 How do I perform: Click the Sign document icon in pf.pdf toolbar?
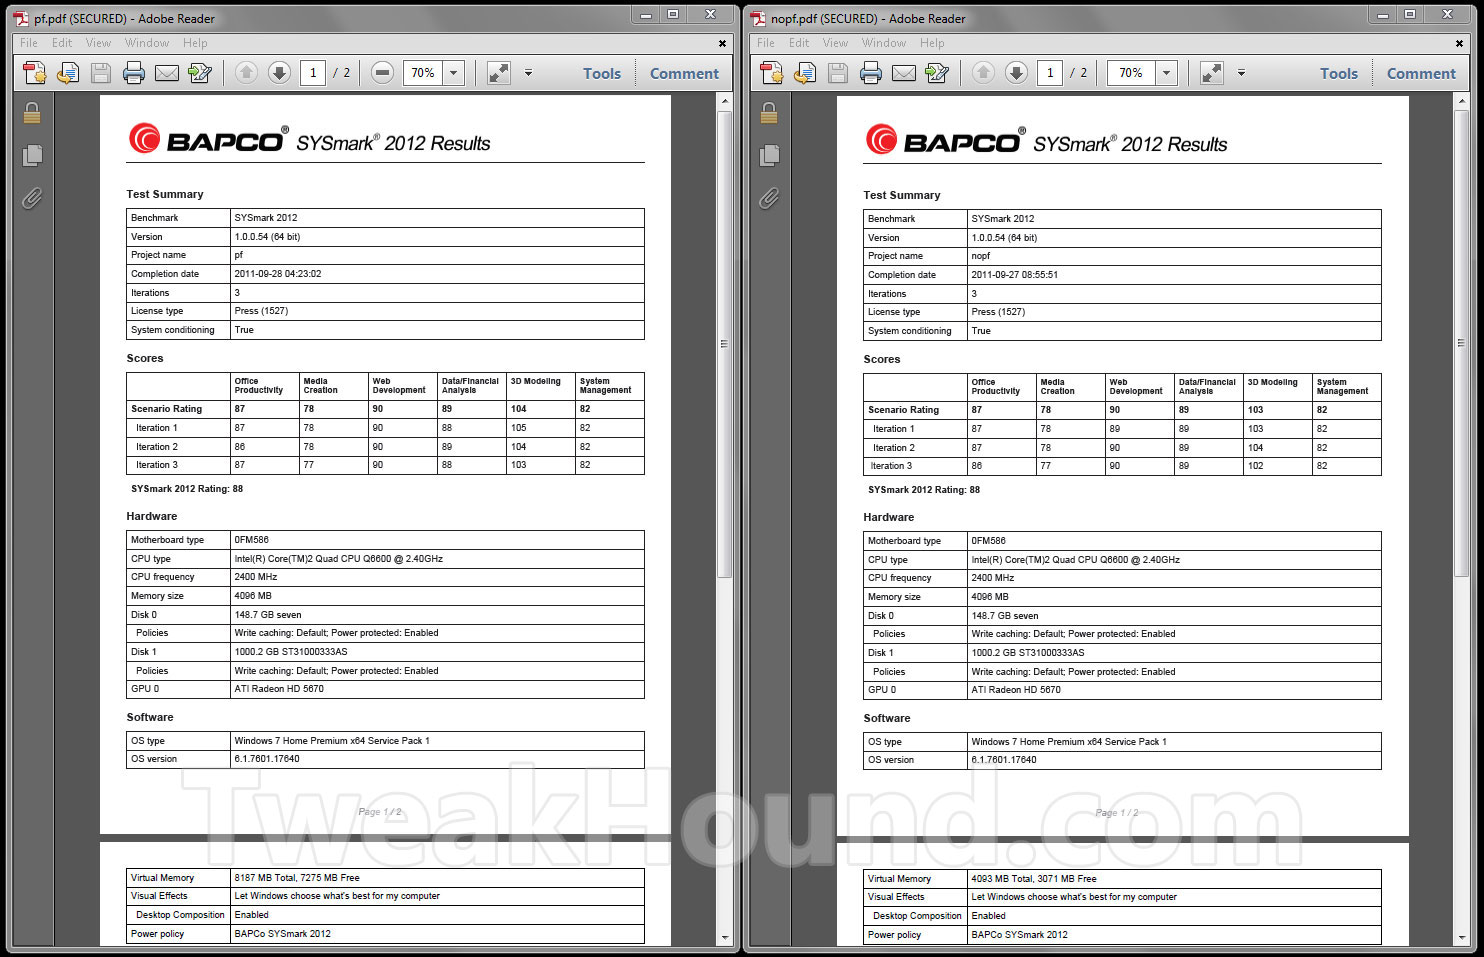pos(200,73)
